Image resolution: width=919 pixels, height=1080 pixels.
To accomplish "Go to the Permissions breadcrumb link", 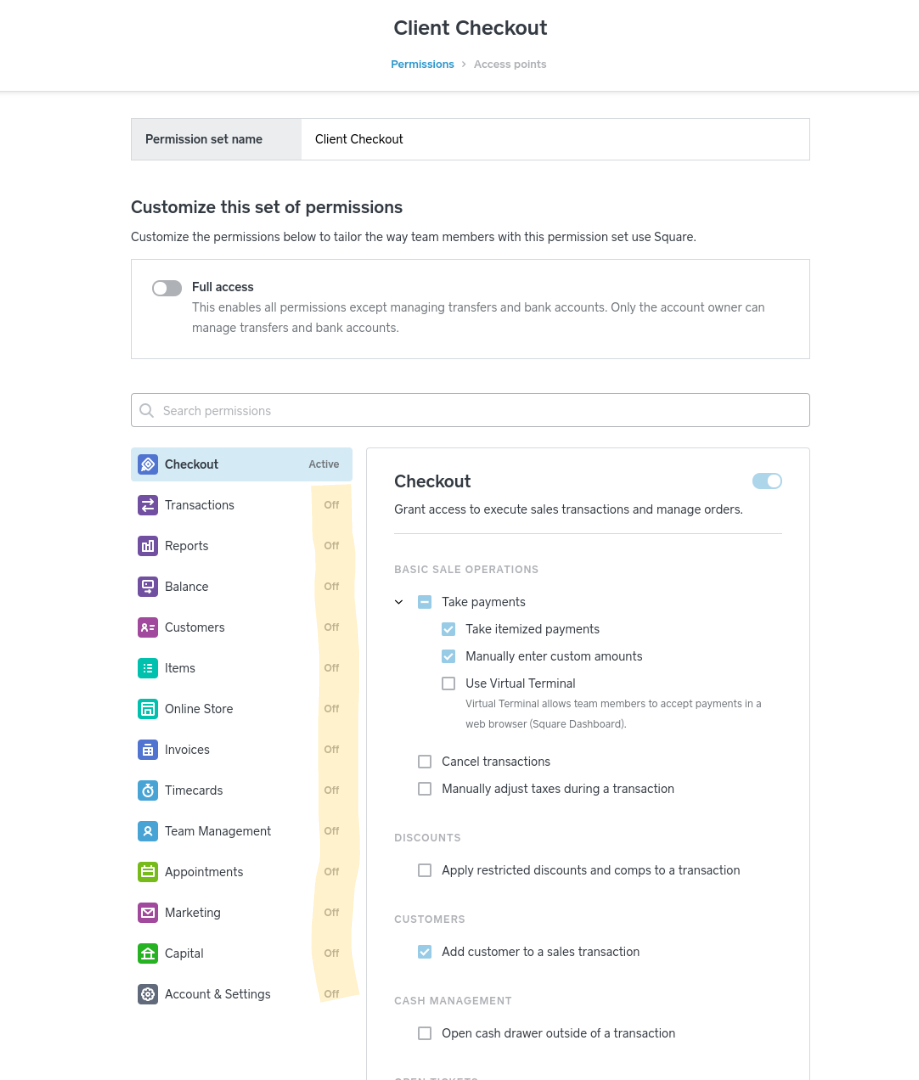I will point(422,64).
